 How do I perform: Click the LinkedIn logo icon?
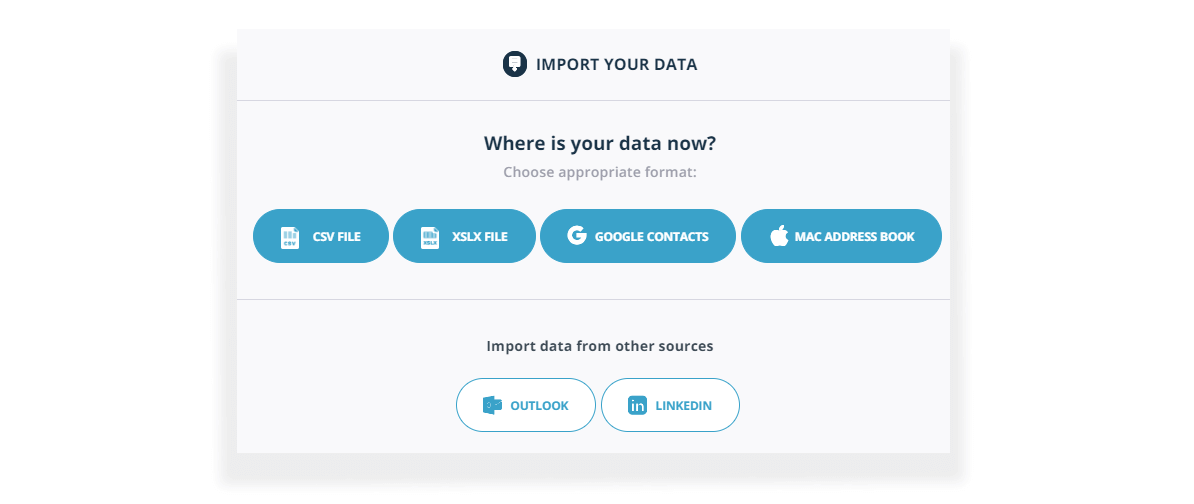click(x=637, y=406)
